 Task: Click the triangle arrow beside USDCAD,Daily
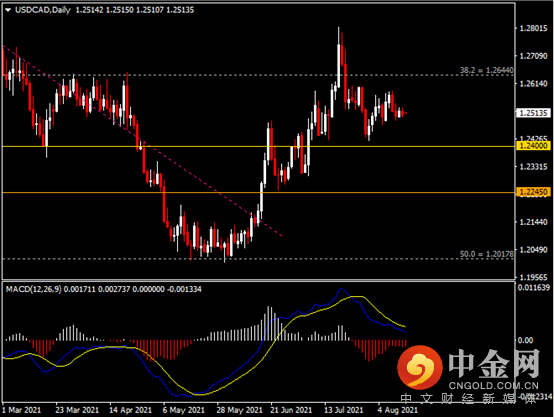point(8,10)
